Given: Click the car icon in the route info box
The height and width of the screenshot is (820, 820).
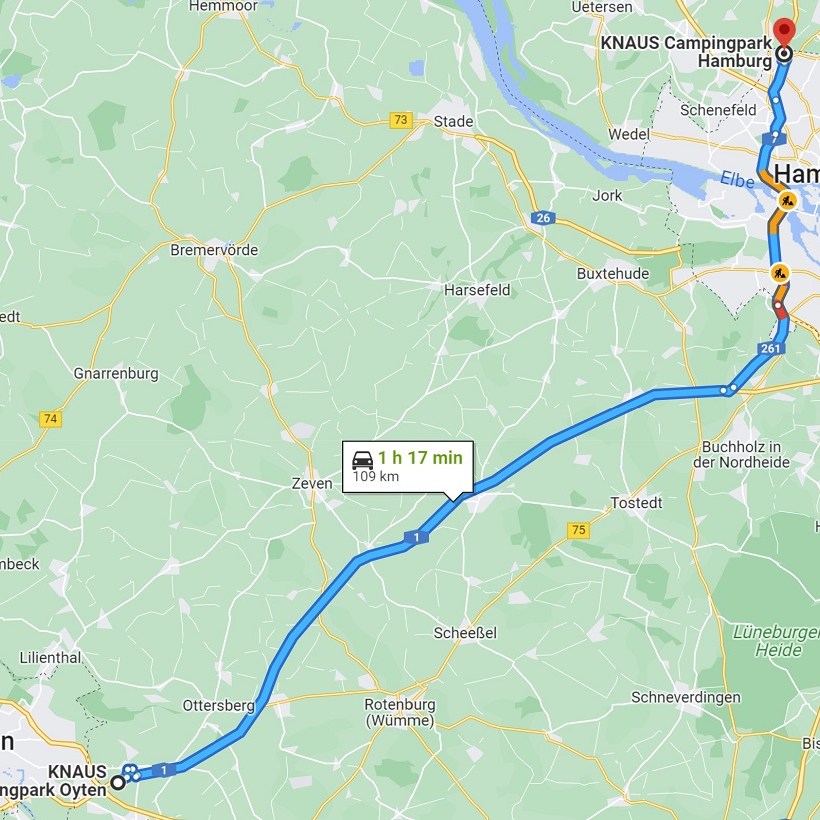Looking at the screenshot, I should coord(362,460).
